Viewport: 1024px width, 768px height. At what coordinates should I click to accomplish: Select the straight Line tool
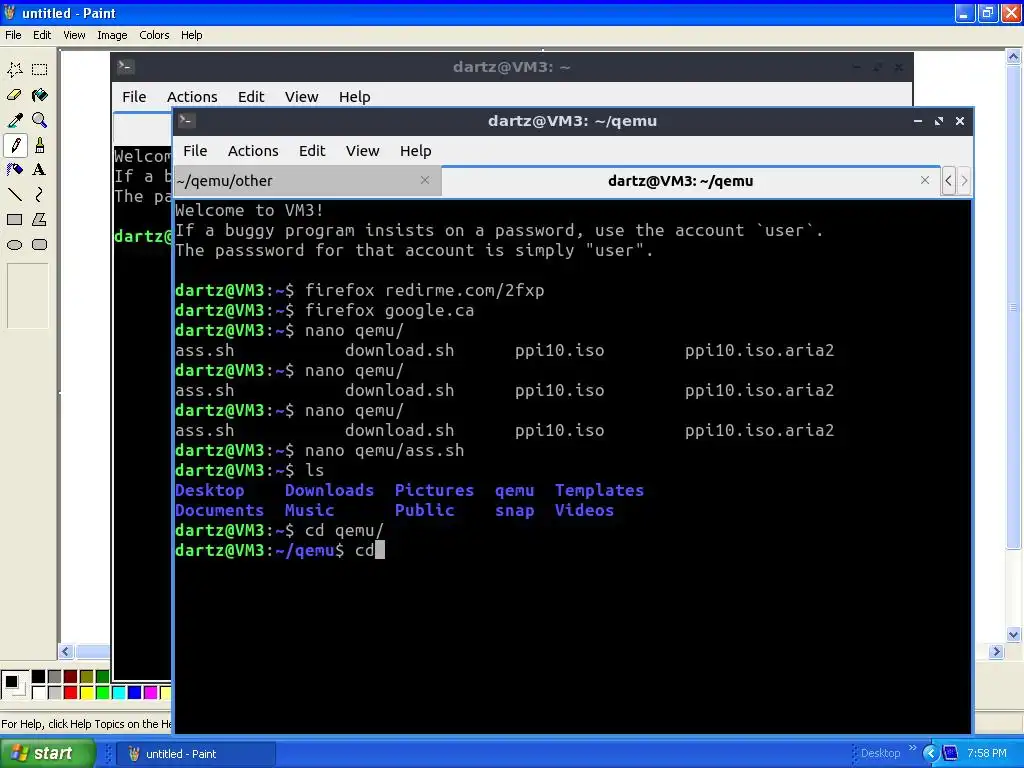coord(15,195)
